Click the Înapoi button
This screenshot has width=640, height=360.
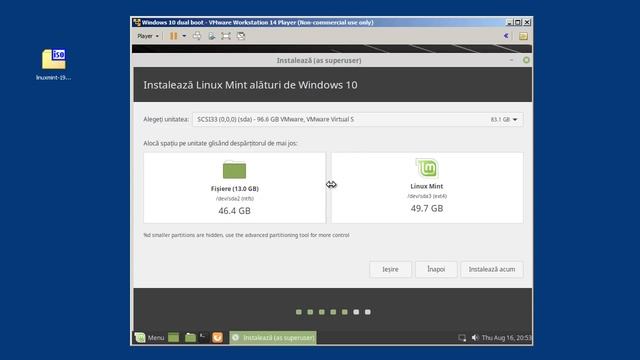coord(436,269)
